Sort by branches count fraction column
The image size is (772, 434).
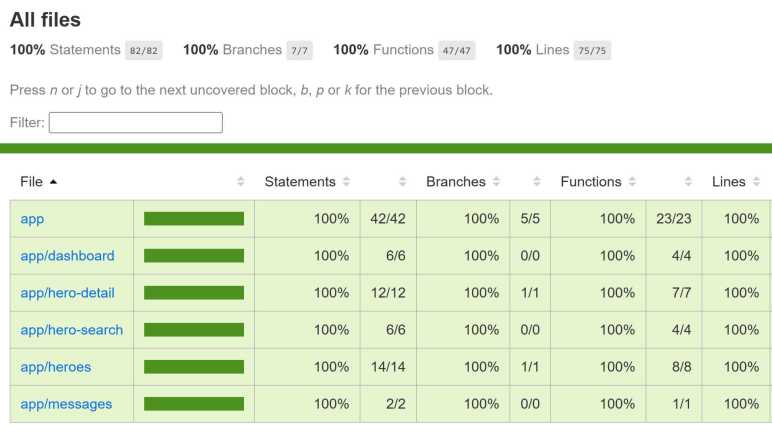click(536, 182)
